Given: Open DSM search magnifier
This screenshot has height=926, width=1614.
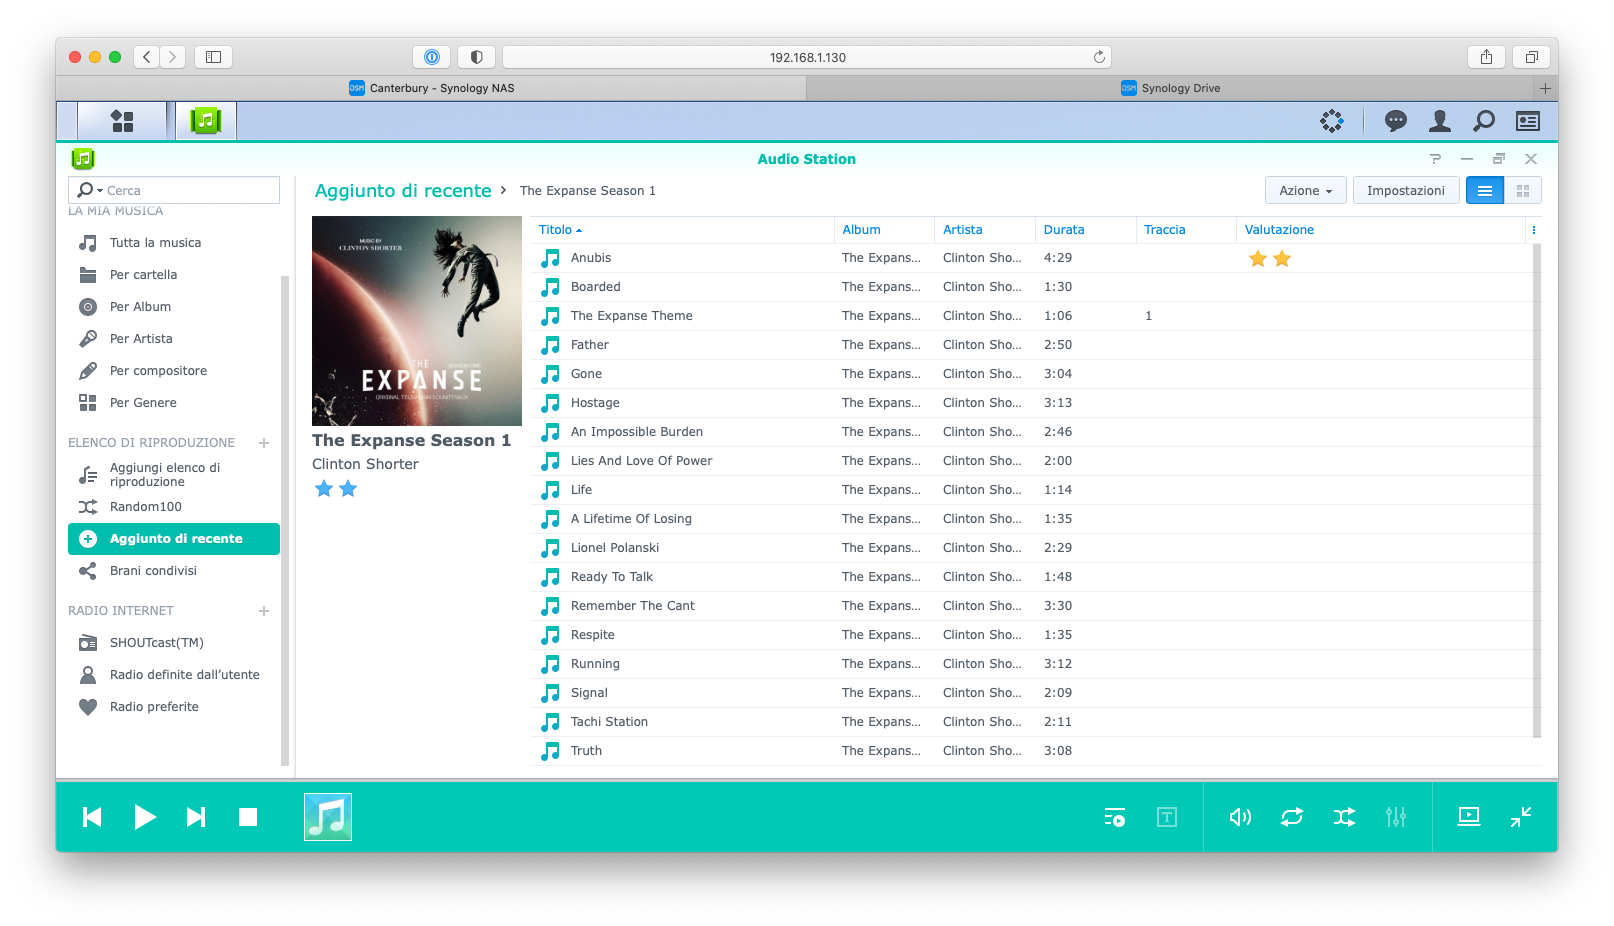Looking at the screenshot, I should (1484, 121).
